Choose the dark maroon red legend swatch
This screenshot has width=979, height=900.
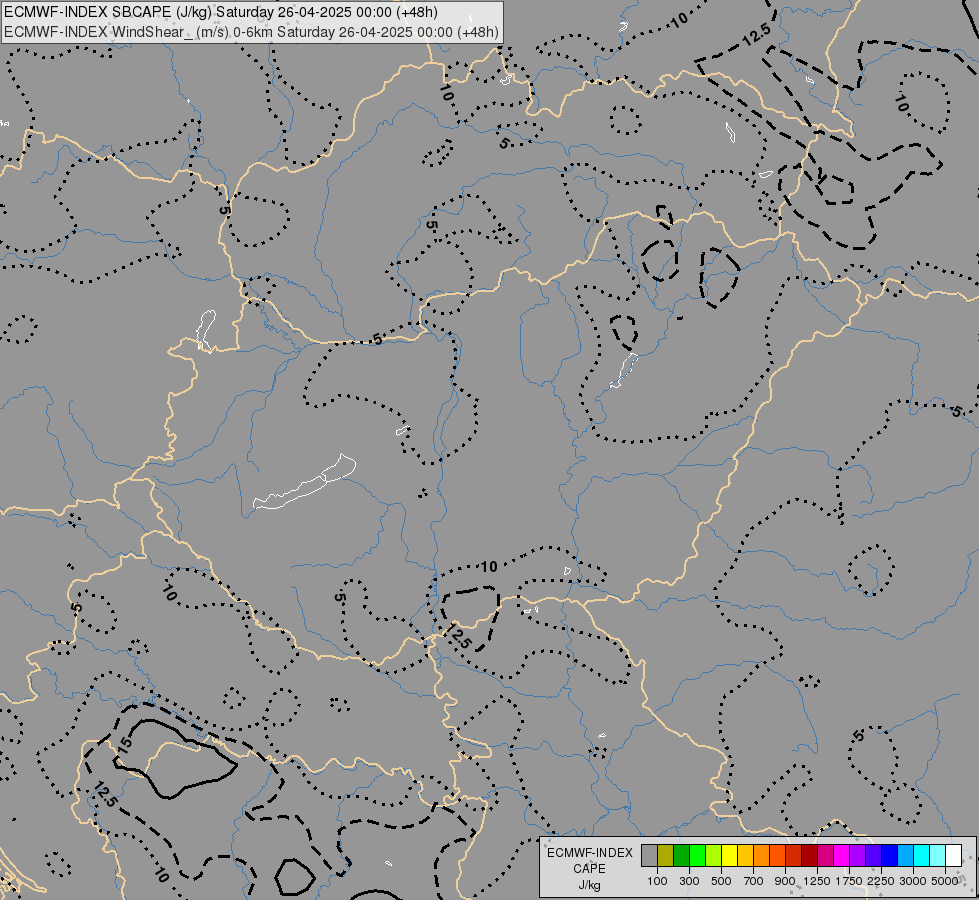(x=810, y=855)
